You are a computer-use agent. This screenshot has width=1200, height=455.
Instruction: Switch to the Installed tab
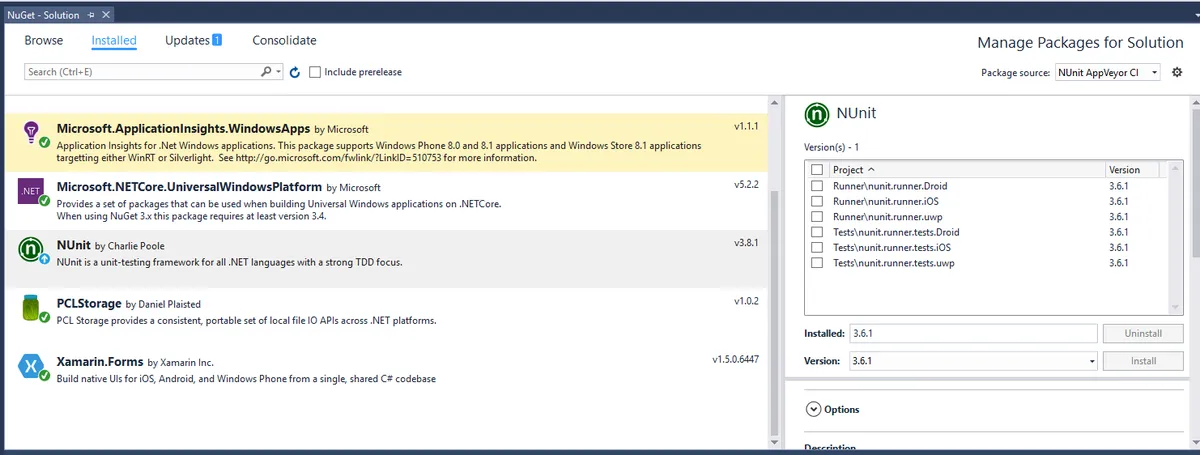(x=114, y=40)
